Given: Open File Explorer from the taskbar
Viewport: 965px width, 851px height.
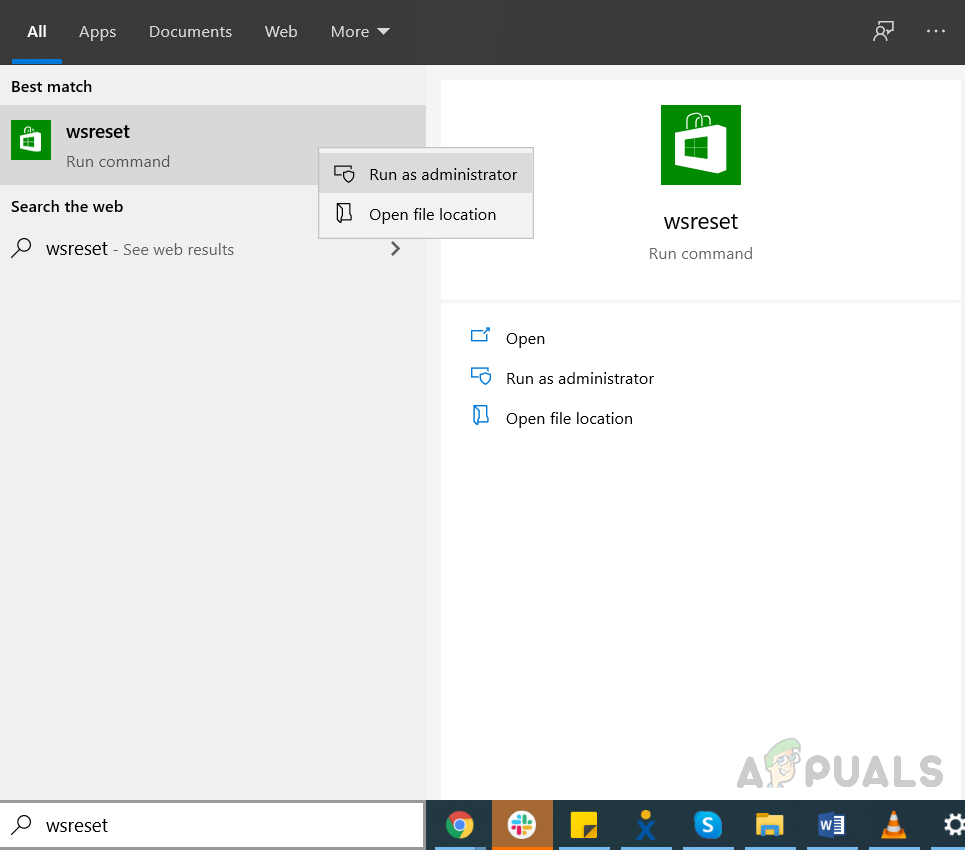Looking at the screenshot, I should coord(769,825).
